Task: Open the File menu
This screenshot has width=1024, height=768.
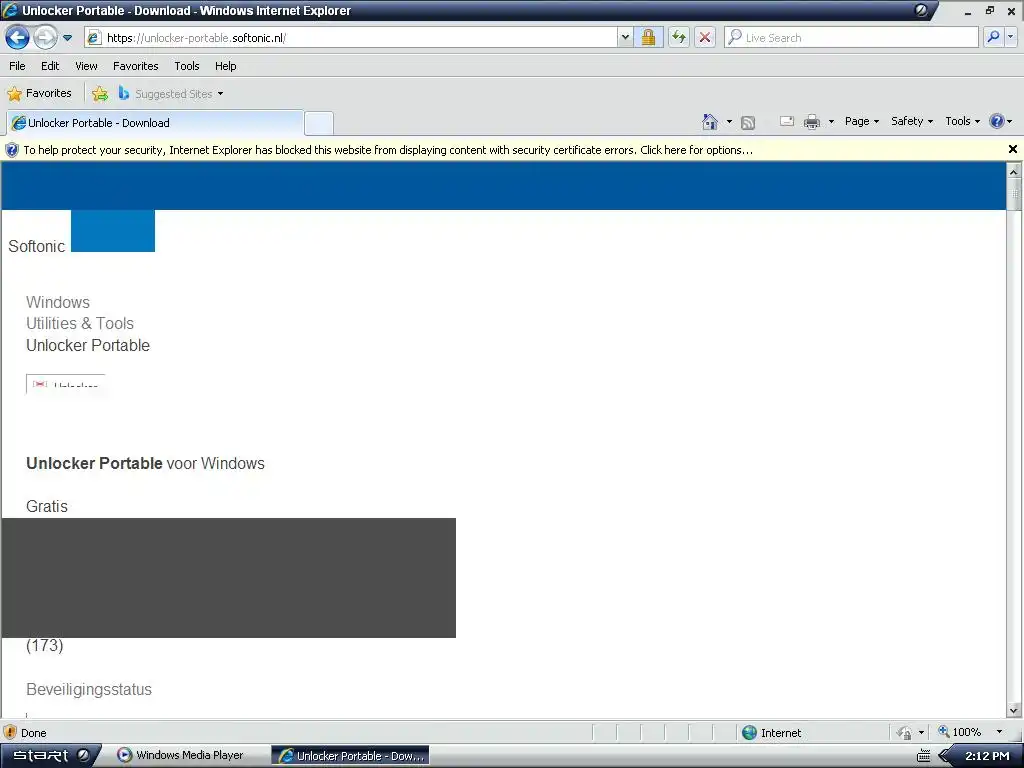Action: (17, 66)
